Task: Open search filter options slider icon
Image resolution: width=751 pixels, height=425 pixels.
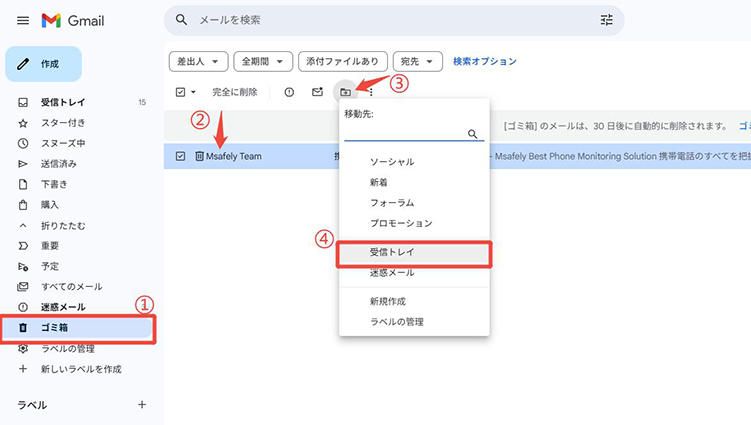Action: (x=606, y=20)
